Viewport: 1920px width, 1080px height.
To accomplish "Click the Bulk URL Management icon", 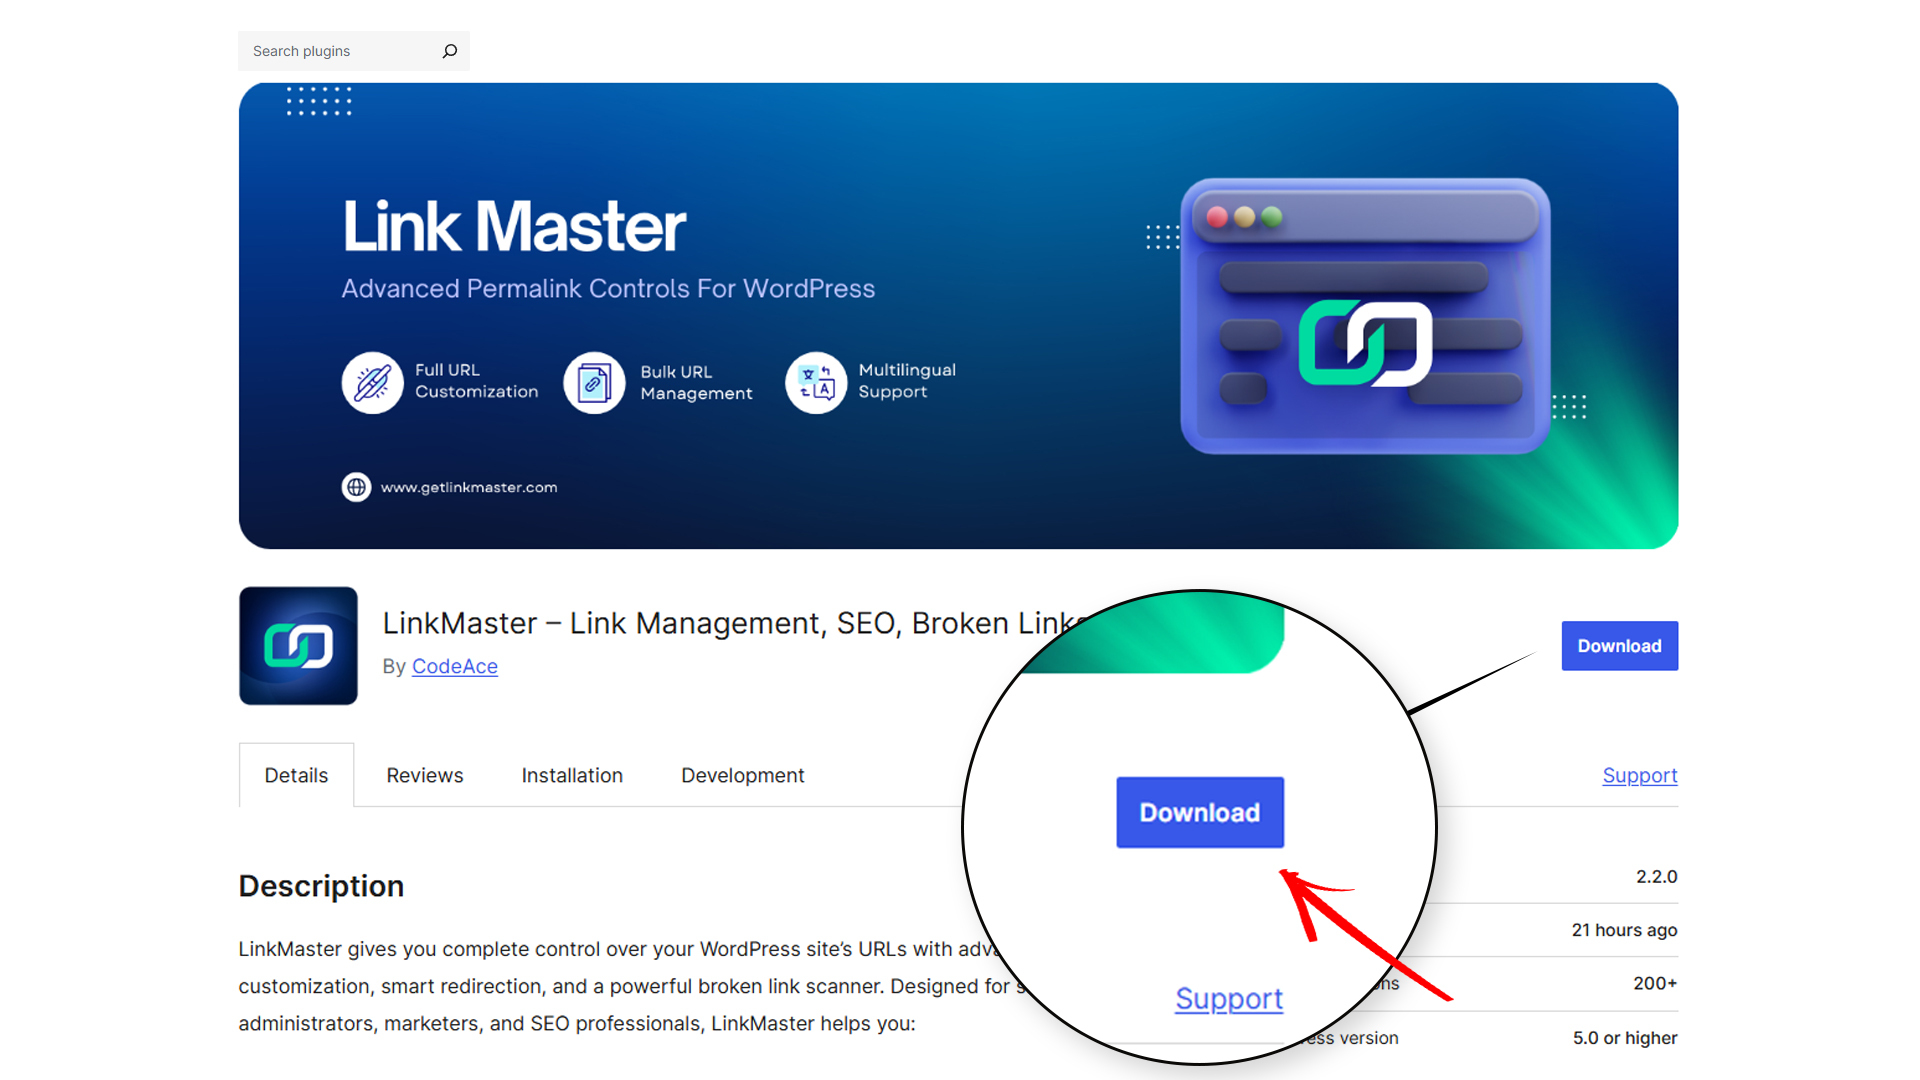I will (x=594, y=382).
